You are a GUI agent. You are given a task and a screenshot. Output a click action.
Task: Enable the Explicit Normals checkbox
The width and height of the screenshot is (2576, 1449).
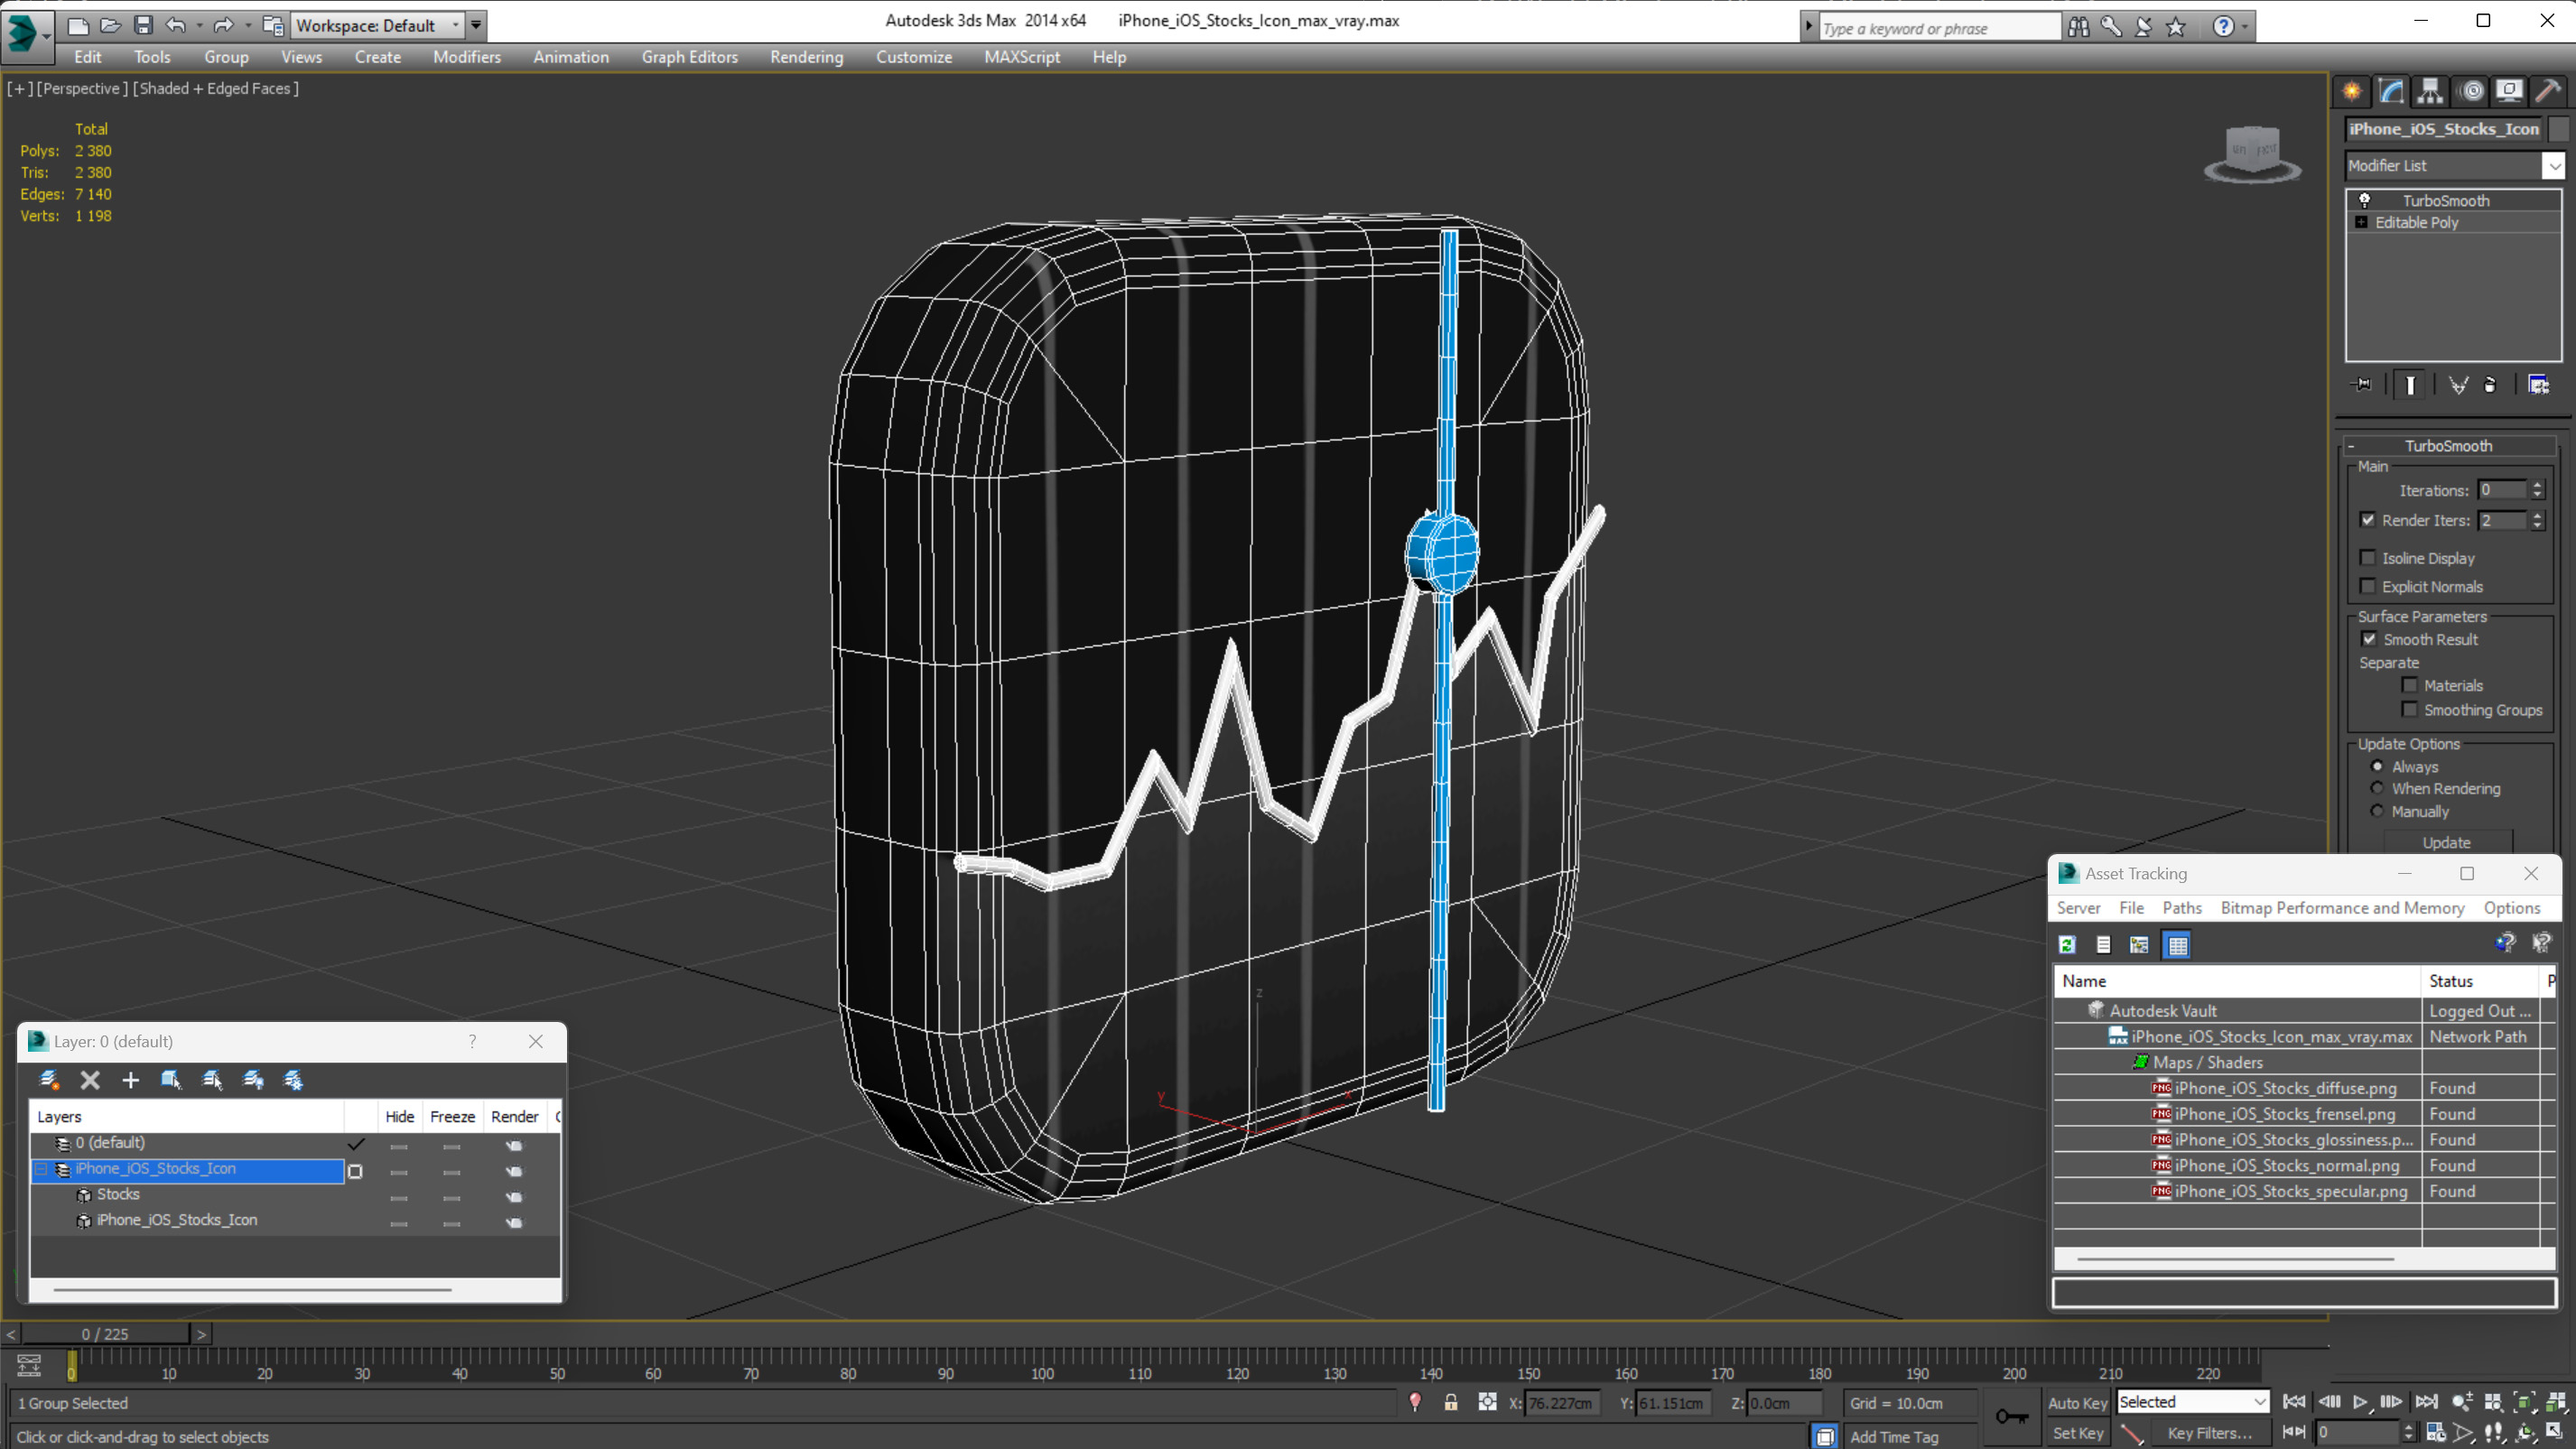pos(2367,586)
